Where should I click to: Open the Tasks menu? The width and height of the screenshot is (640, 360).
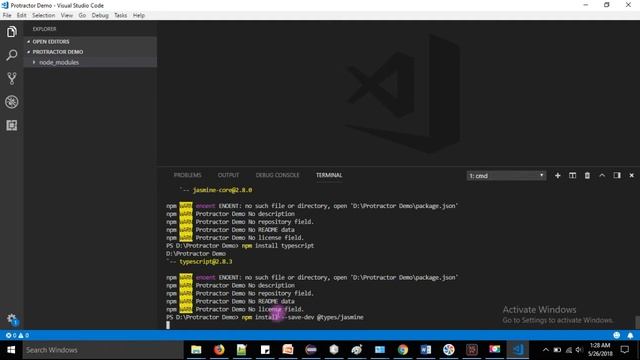click(x=120, y=16)
